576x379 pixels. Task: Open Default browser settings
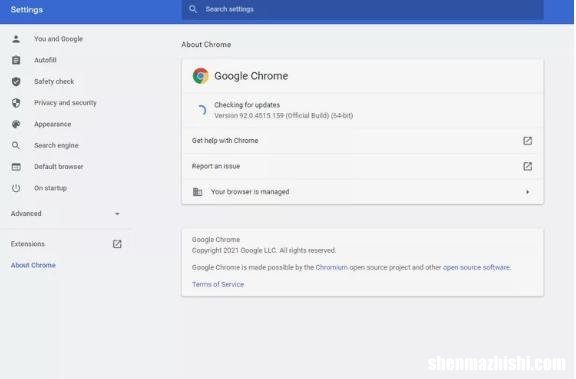tap(59, 167)
